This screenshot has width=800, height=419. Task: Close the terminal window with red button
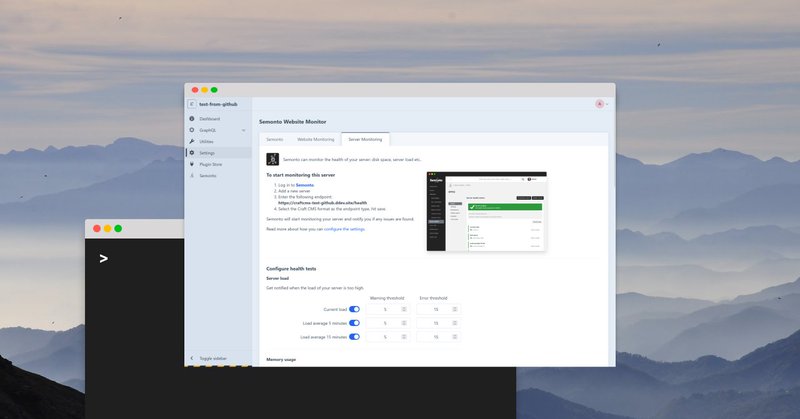[x=97, y=228]
